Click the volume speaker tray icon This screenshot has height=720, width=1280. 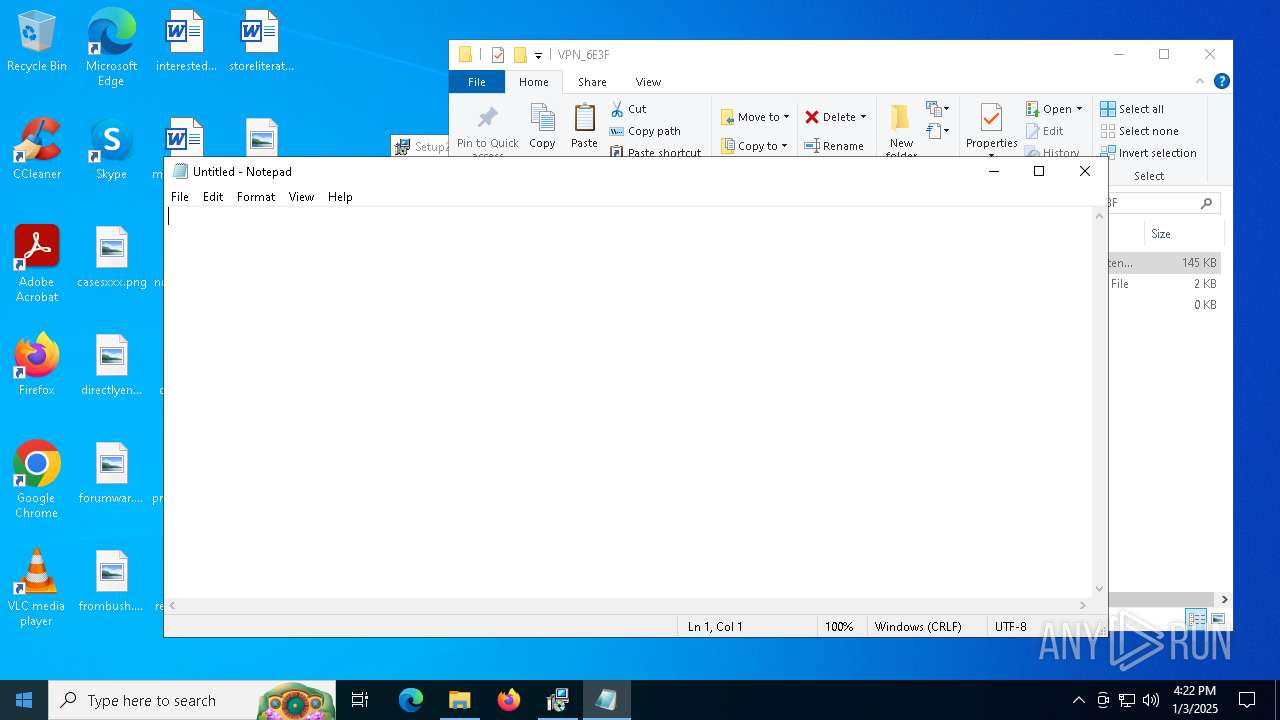coord(1151,700)
